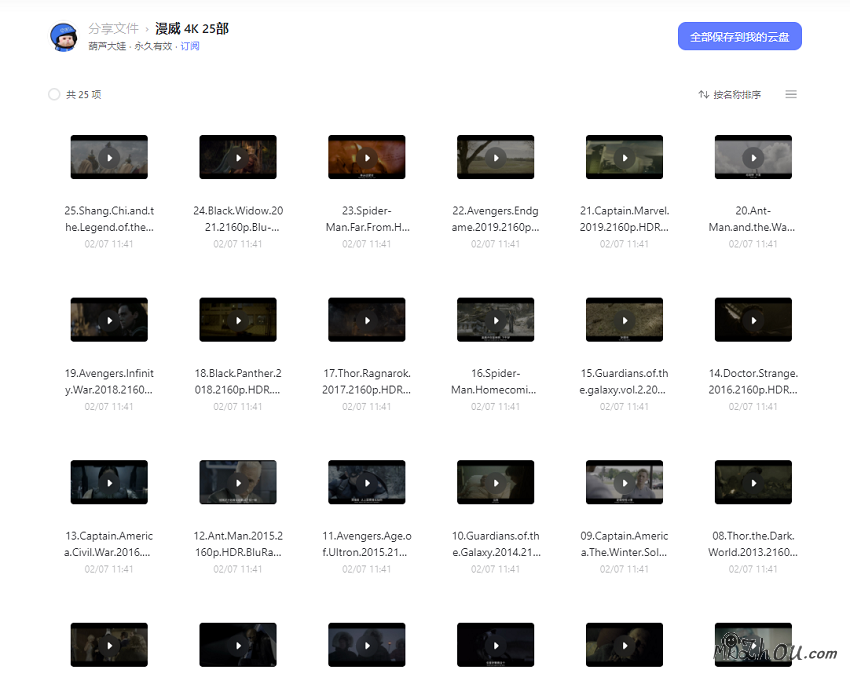
Task: Select the 20.Ant-Man.and.the.Wa... file name
Action: (753, 219)
